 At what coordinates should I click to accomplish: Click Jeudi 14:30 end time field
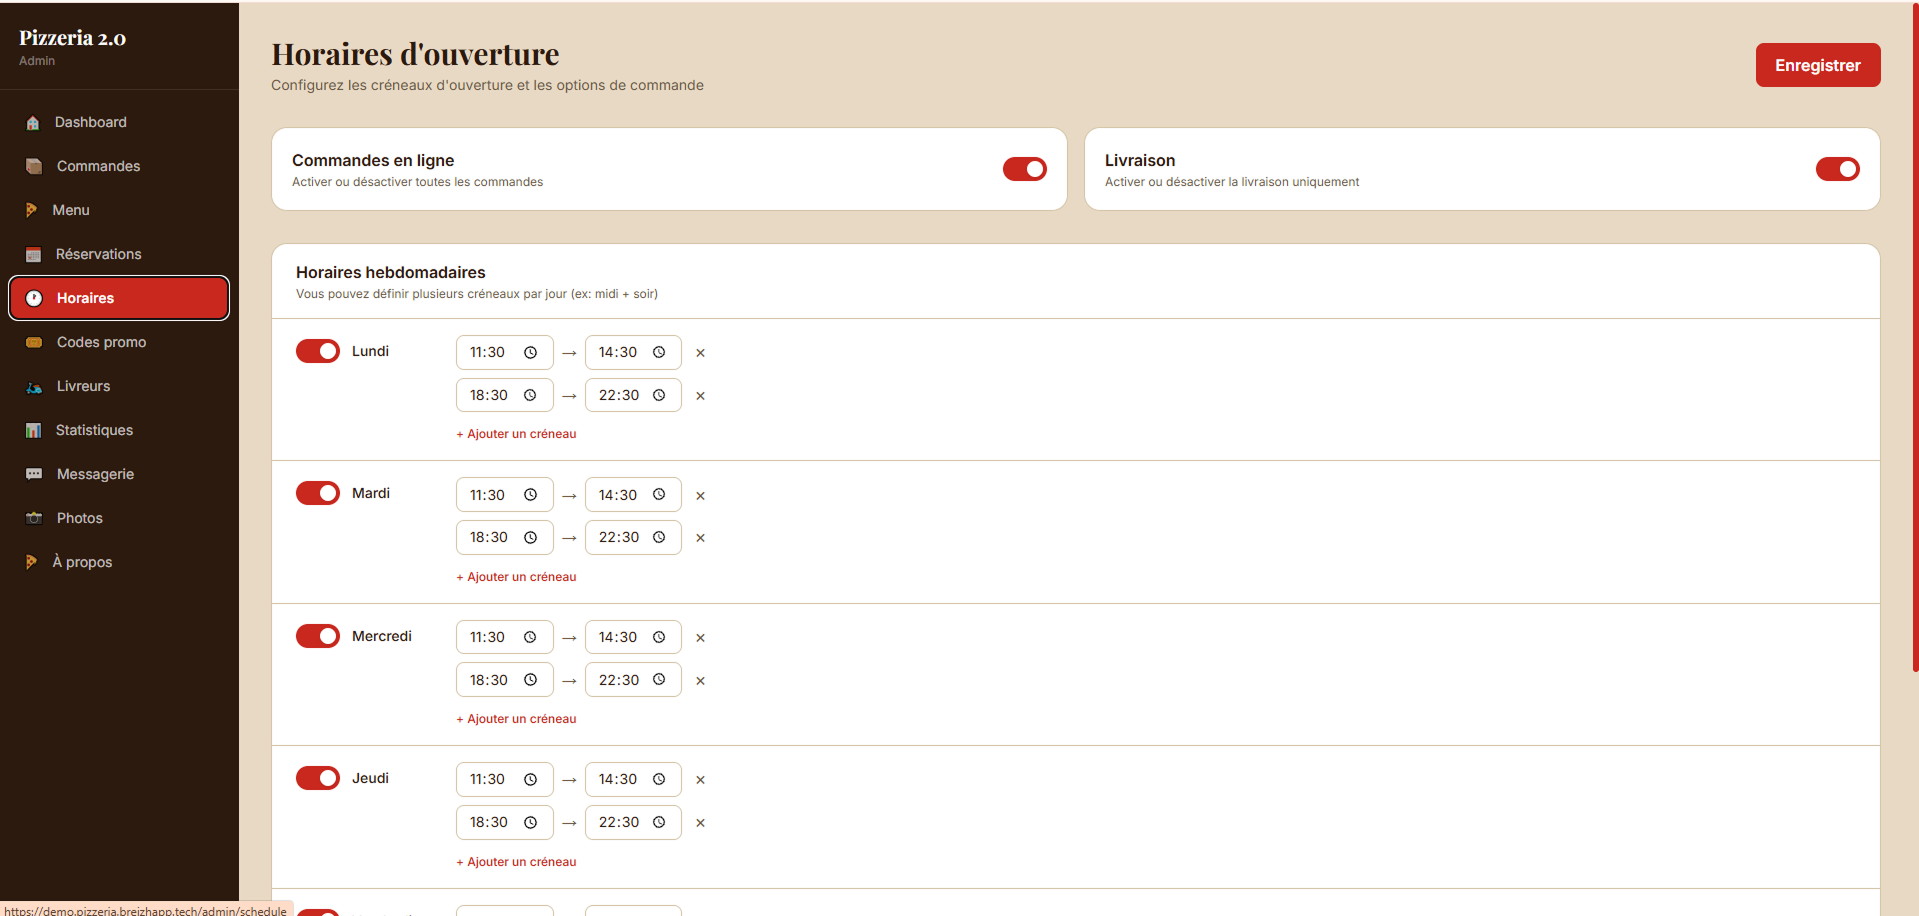coord(633,779)
